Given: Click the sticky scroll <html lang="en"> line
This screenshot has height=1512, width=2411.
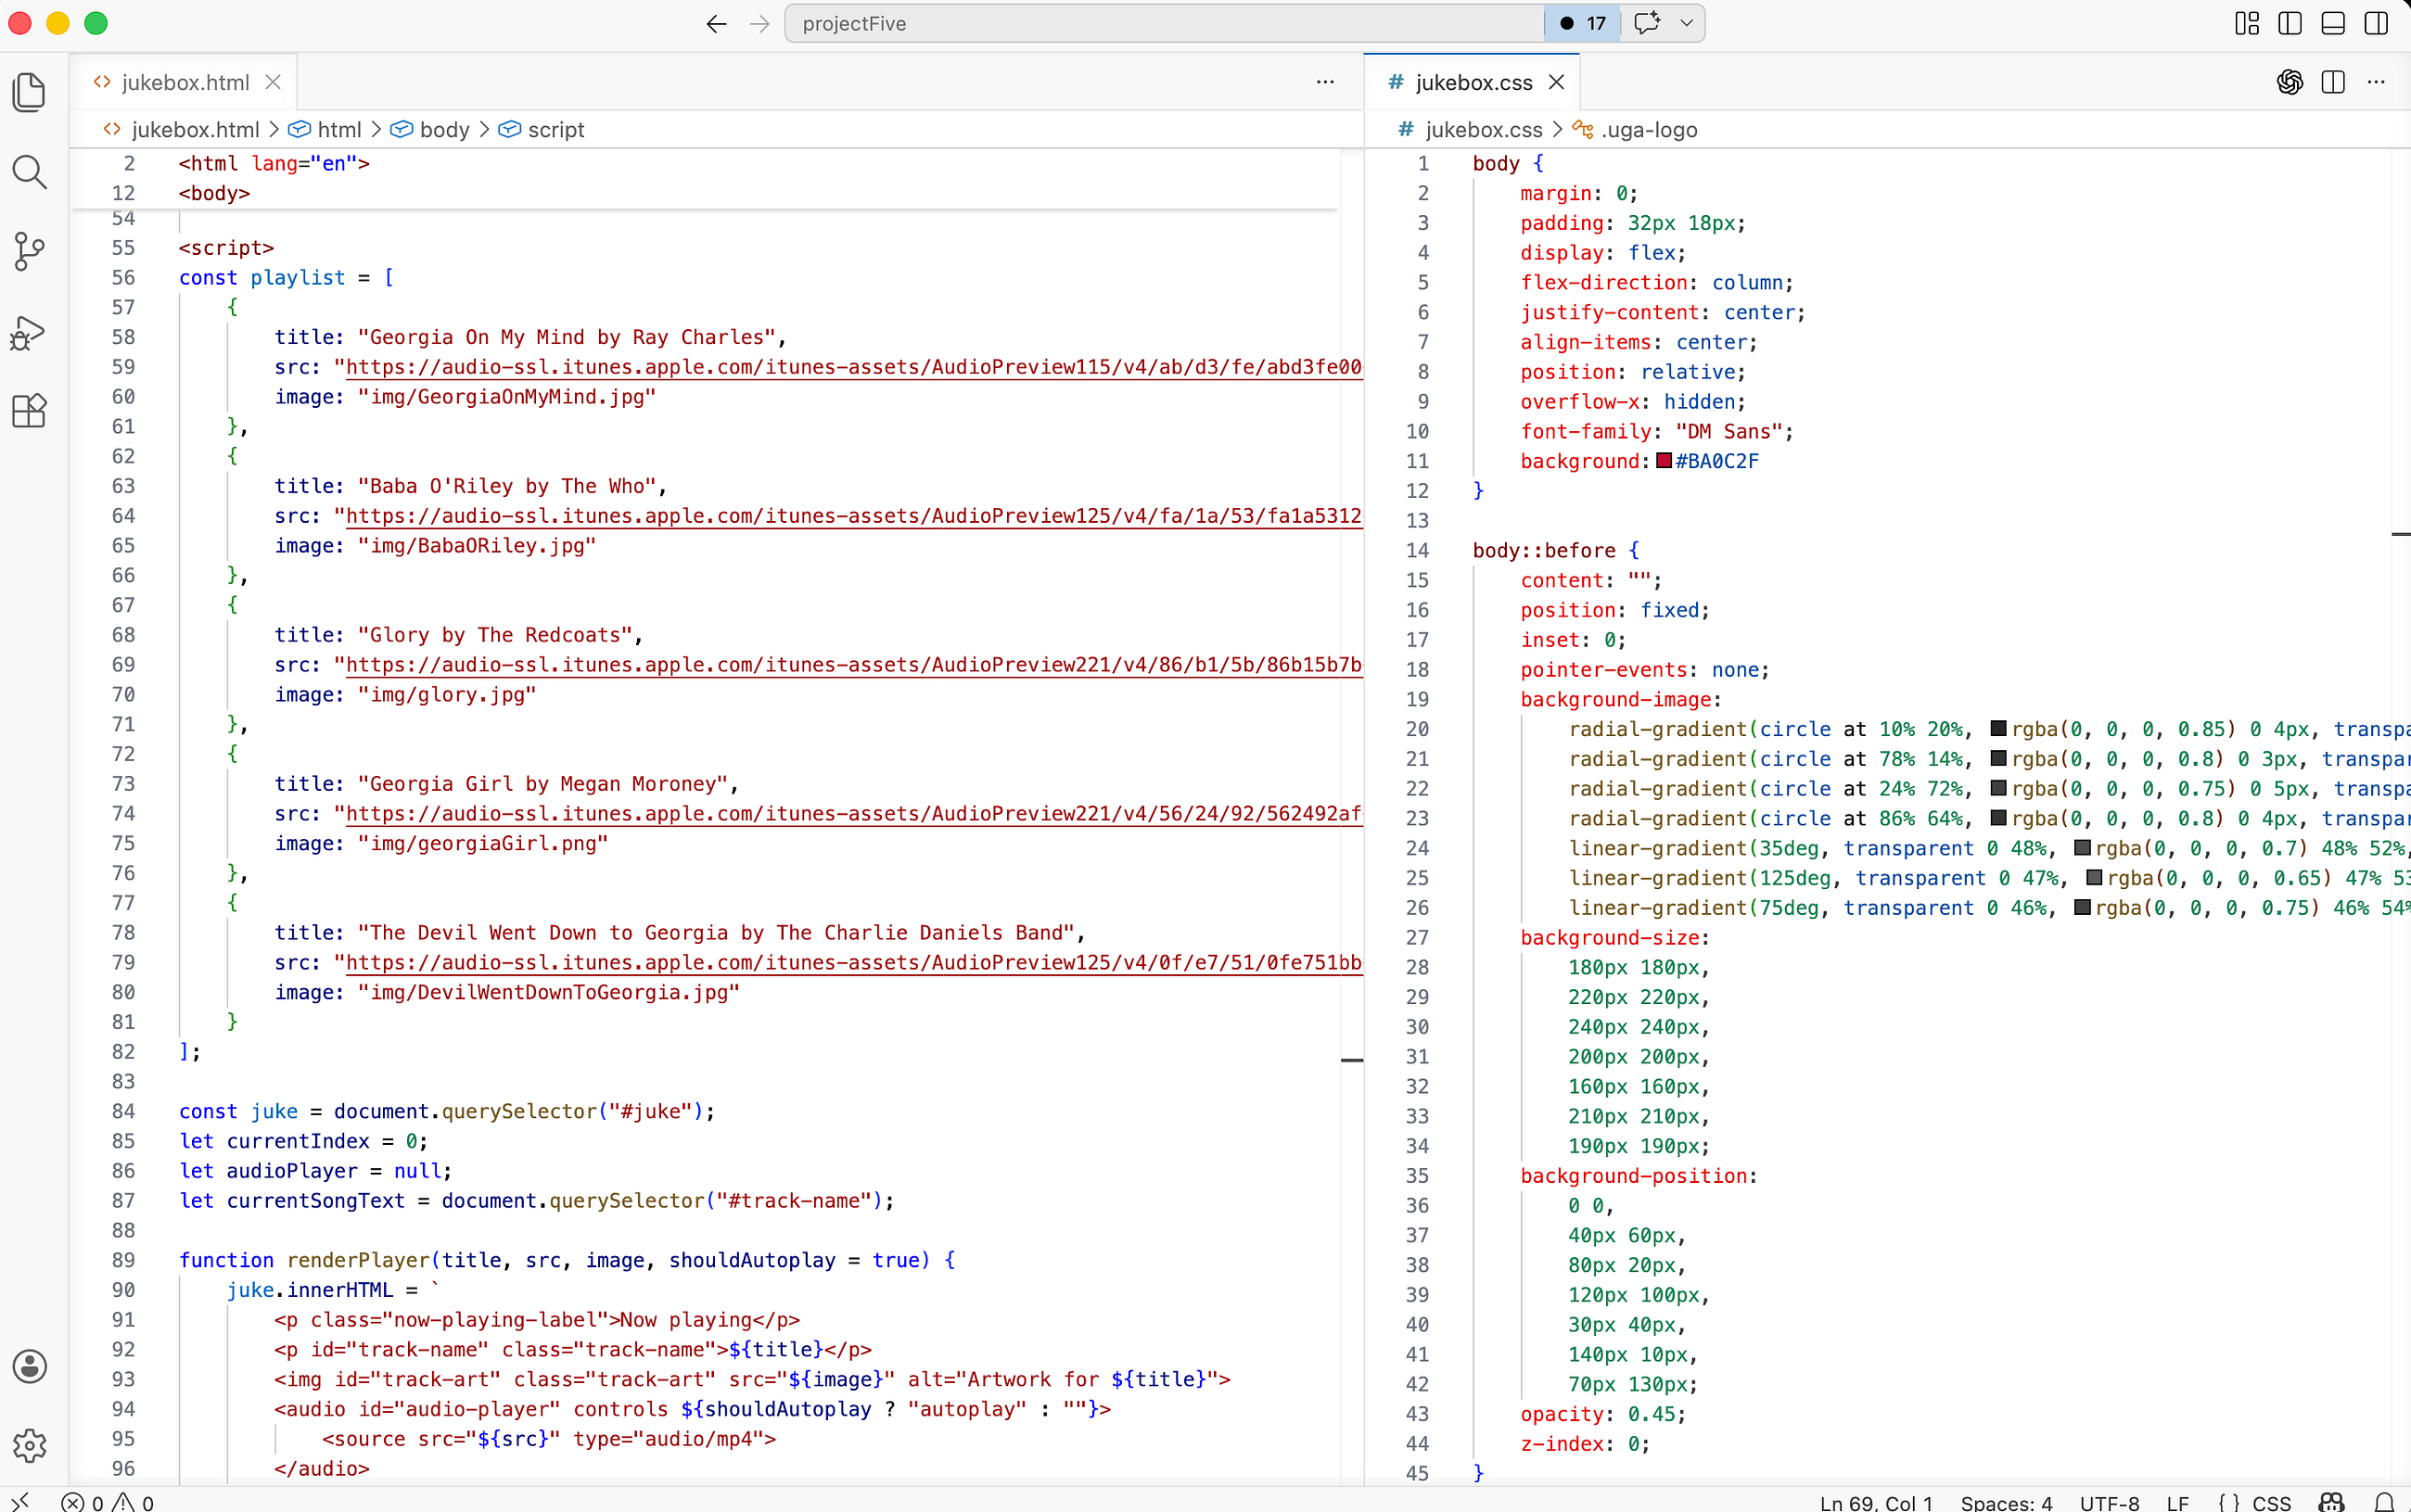Looking at the screenshot, I should tap(274, 163).
